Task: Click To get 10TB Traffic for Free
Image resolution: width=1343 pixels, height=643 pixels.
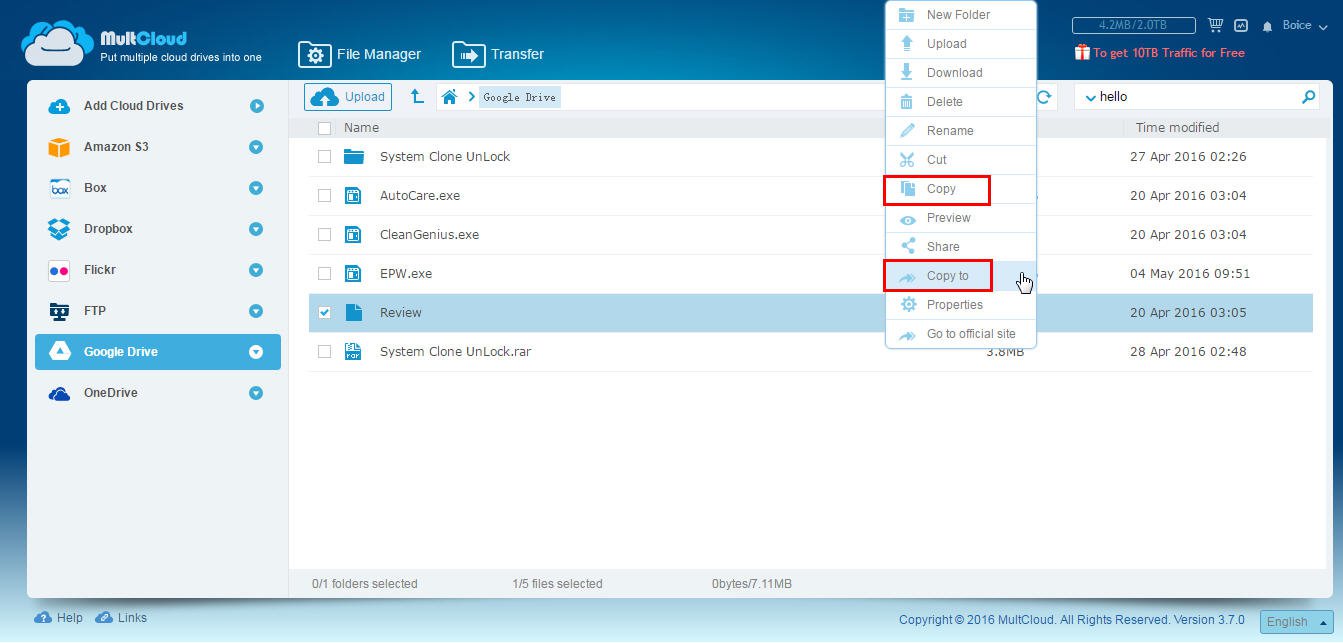Action: 1168,53
